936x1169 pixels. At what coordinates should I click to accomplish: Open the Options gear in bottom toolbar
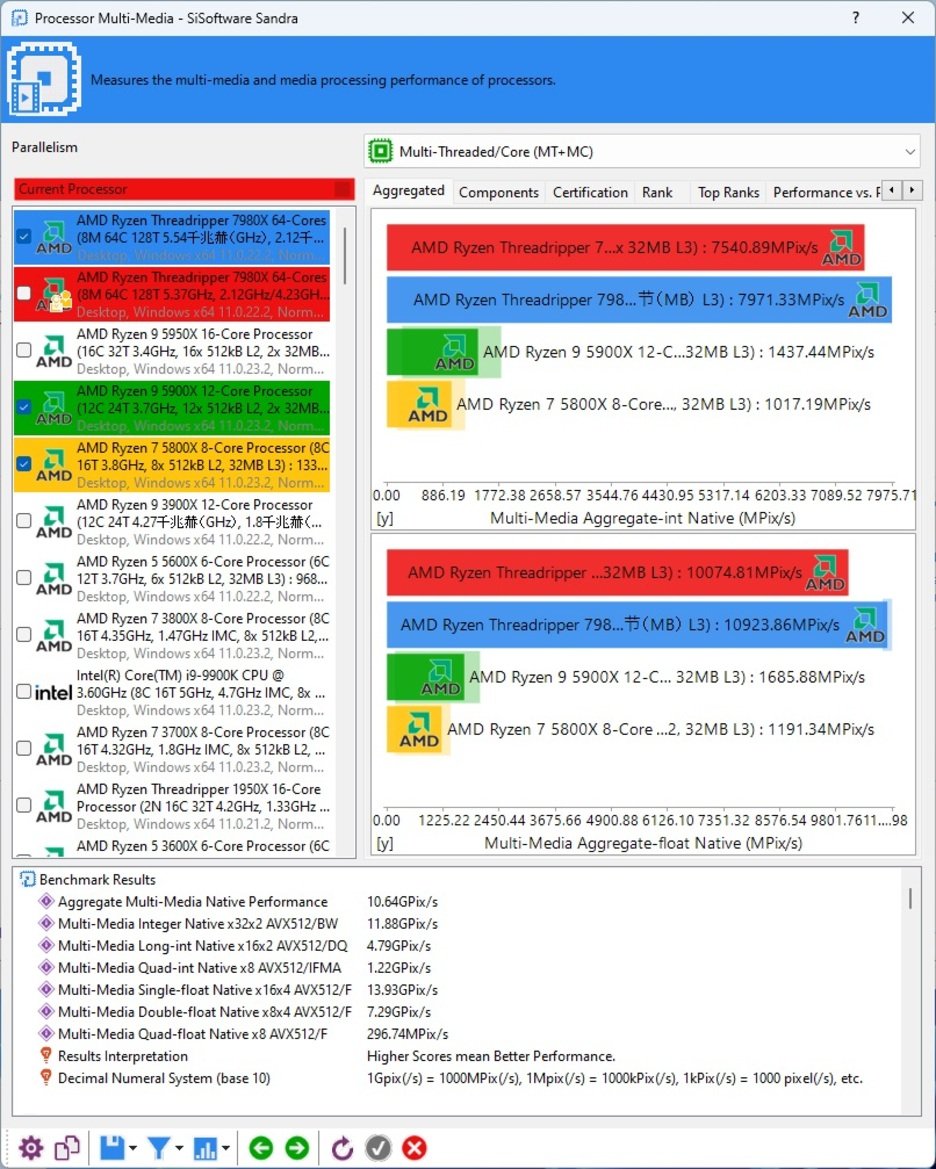(31, 1147)
